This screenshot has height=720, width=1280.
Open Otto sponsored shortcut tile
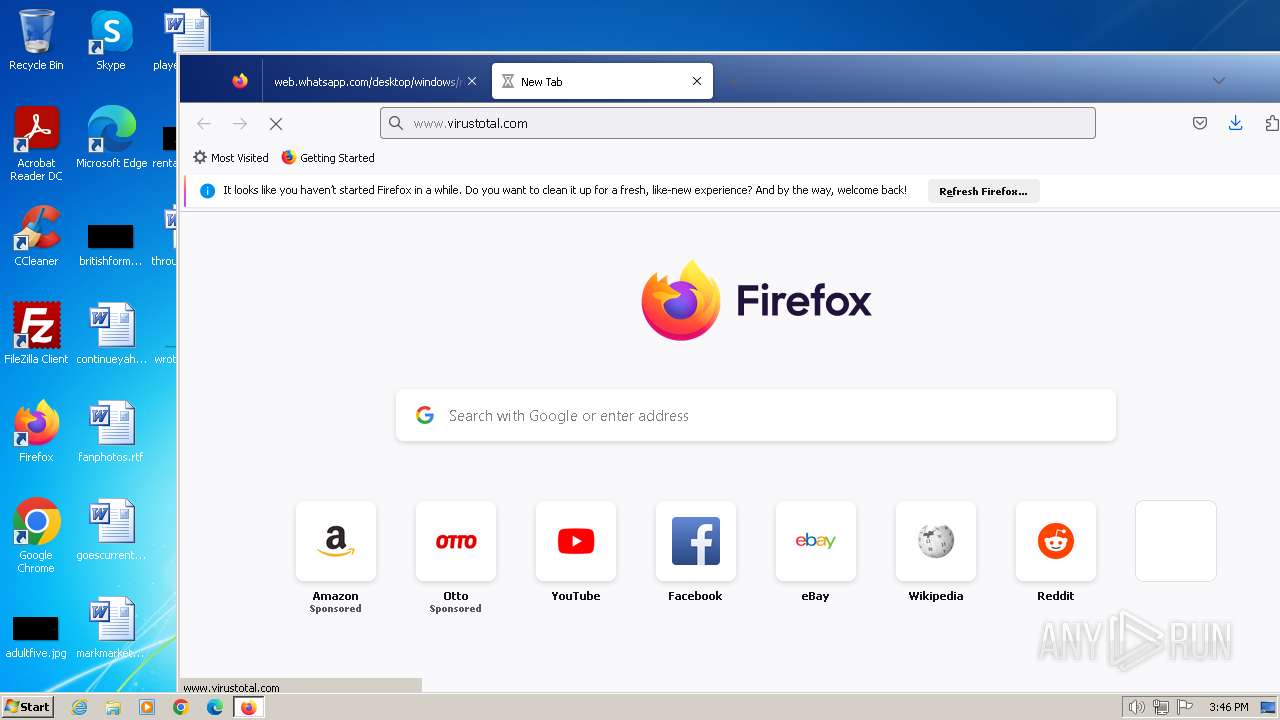(x=456, y=541)
